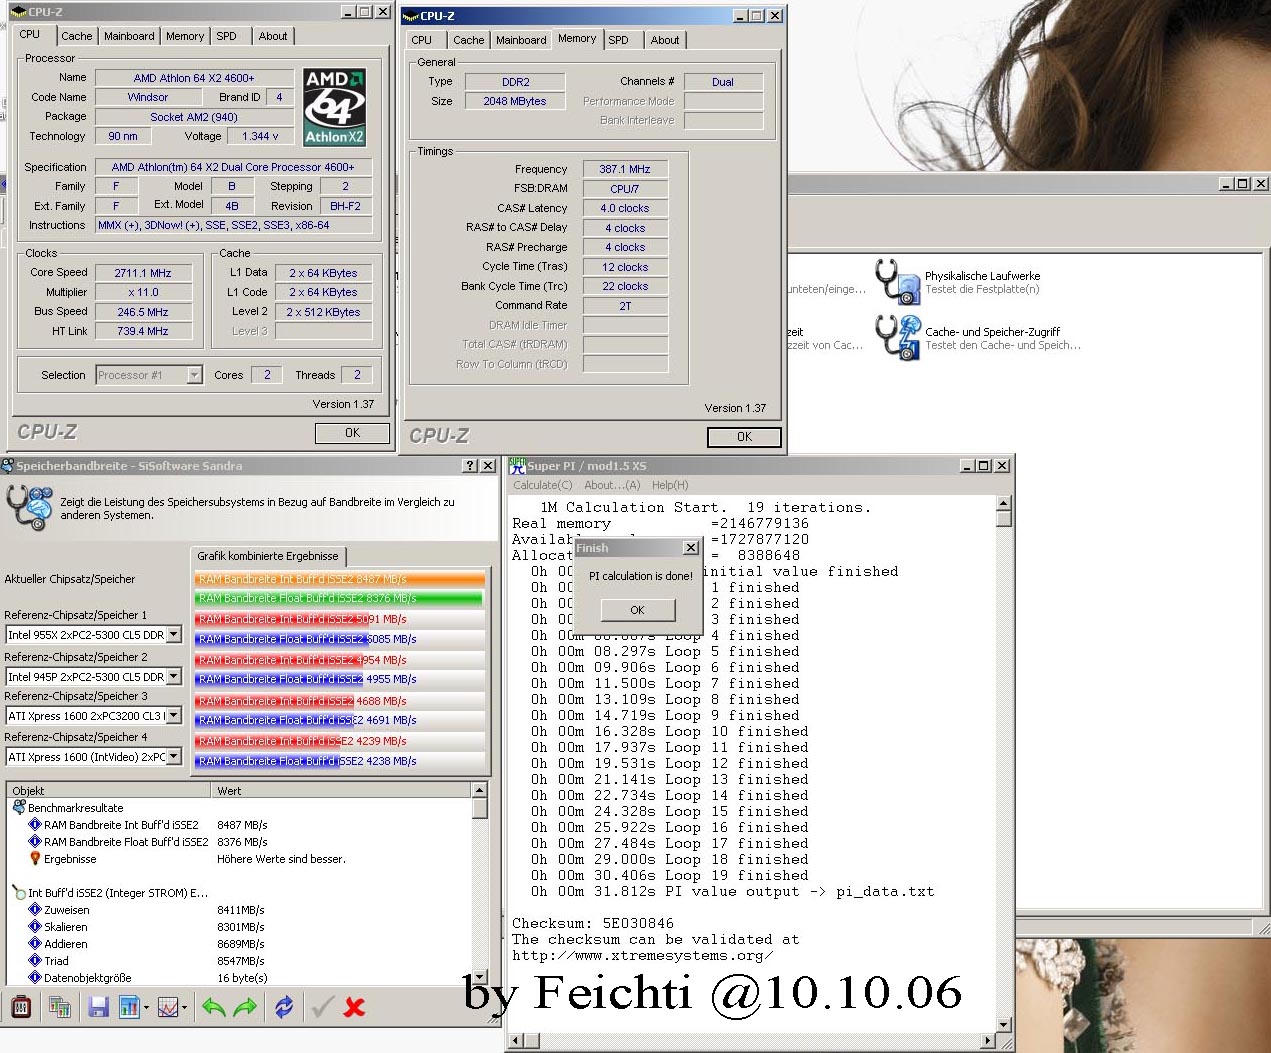The image size is (1271, 1053).
Task: Open Cache- und Speicher-Zugriff stethoscope icon
Action: coord(897,337)
